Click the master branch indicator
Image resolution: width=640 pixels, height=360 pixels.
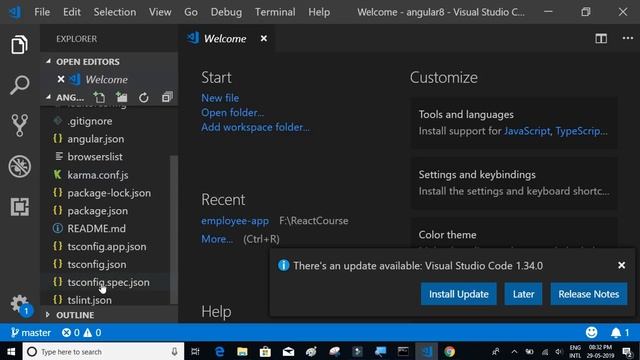(31, 333)
